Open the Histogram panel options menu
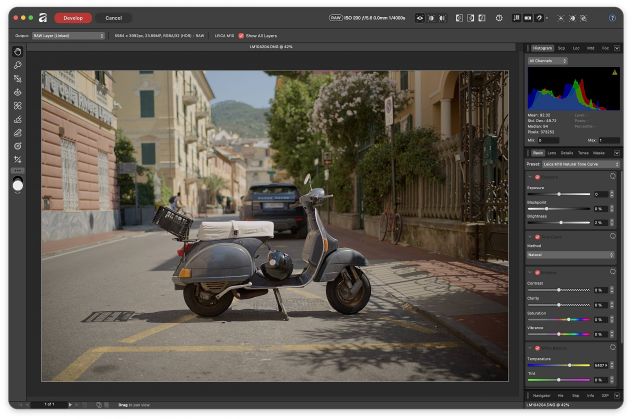 [x=617, y=48]
